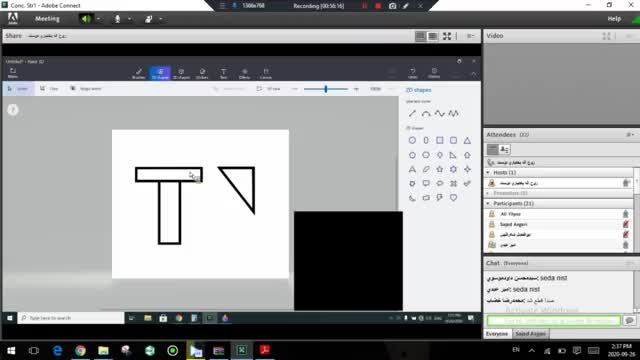
Task: Select the straight line tool
Action: 412,113
